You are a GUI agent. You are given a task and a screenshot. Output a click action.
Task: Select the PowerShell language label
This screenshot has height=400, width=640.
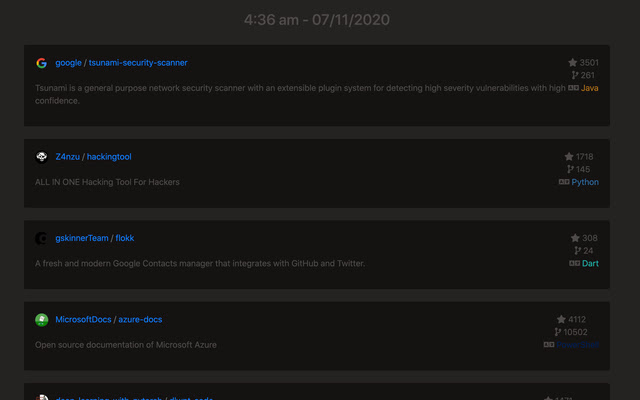click(577, 344)
